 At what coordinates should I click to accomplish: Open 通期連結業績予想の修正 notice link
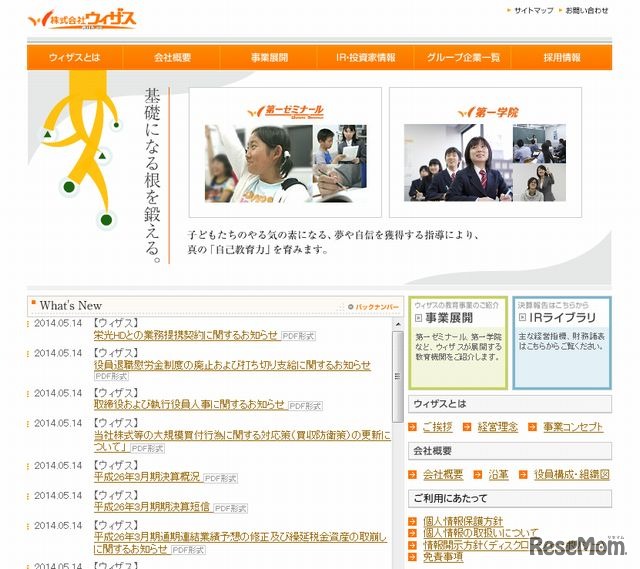(240, 537)
